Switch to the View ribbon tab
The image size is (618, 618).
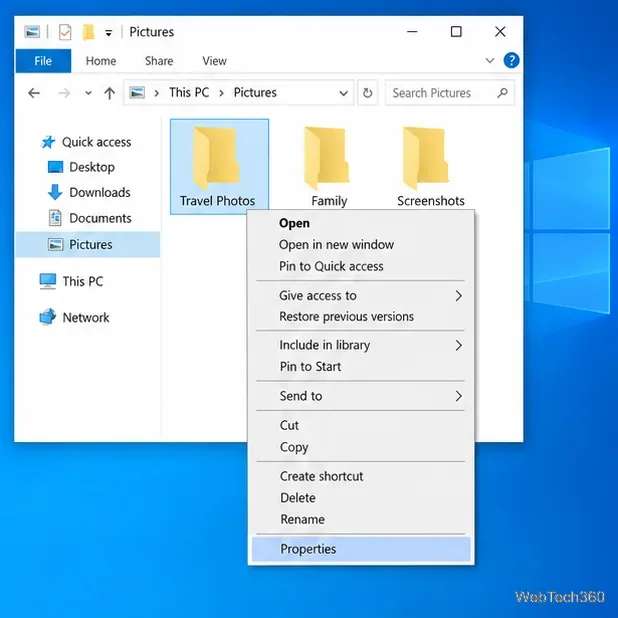click(x=214, y=61)
